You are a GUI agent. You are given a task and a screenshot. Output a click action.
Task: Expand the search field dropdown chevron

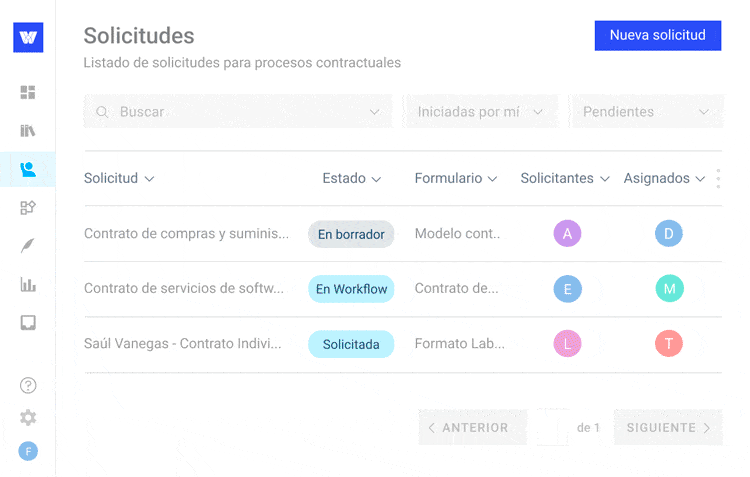pyautogui.click(x=375, y=112)
